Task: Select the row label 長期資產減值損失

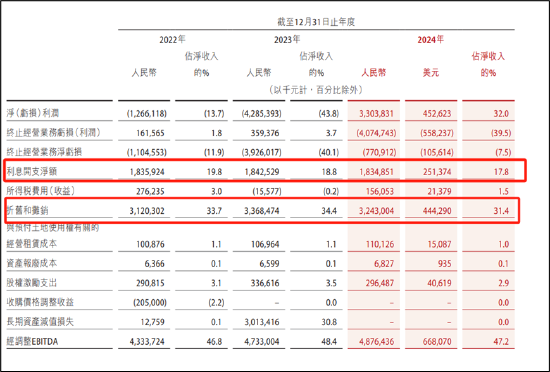Action: pos(40,322)
